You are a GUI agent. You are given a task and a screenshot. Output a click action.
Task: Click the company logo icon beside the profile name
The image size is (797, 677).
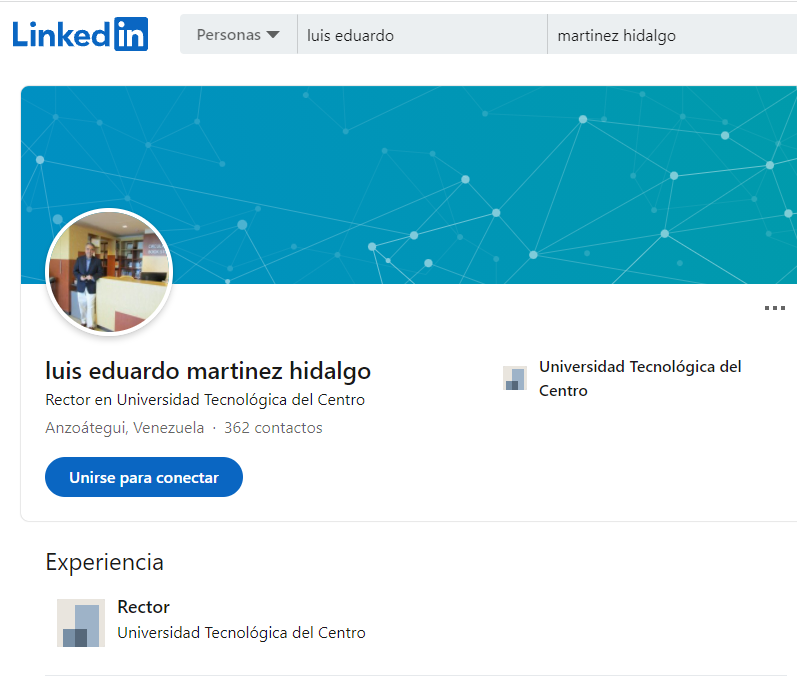tap(515, 378)
